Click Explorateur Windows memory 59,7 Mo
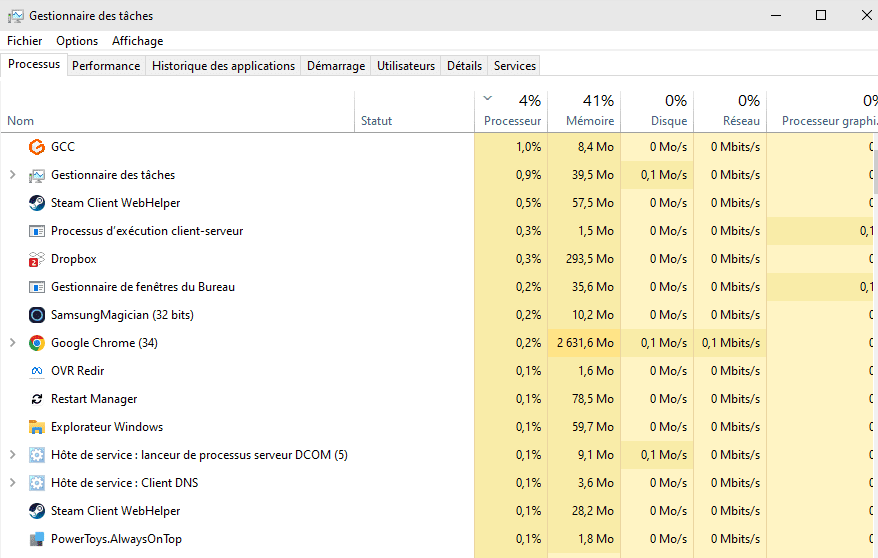The width and height of the screenshot is (878, 558). (593, 426)
